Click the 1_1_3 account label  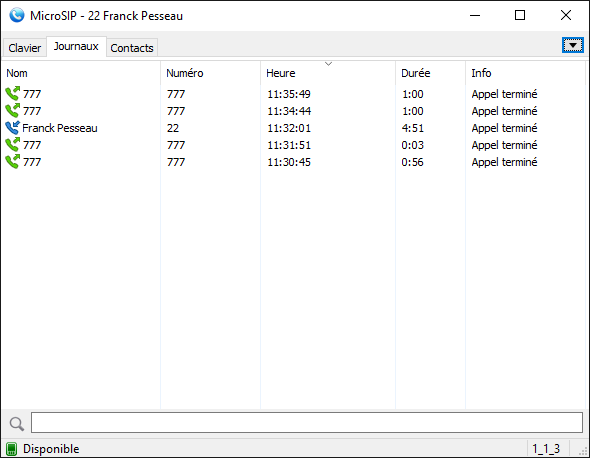tap(546, 449)
